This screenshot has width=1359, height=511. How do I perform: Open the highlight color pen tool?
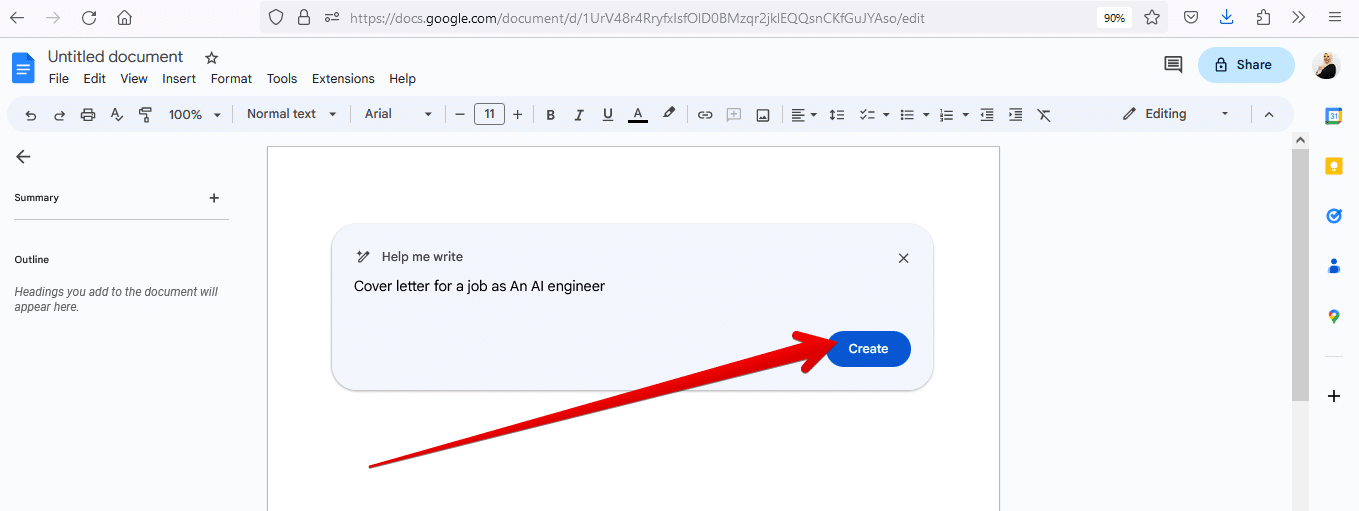tap(669, 114)
